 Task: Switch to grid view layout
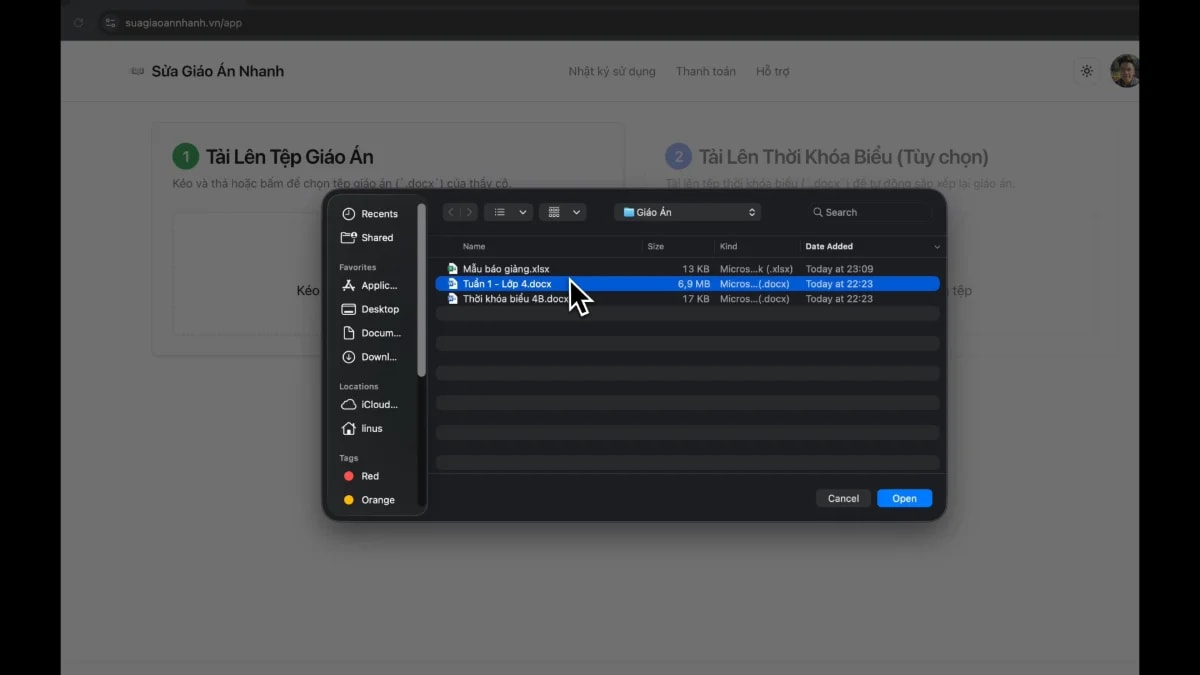pyautogui.click(x=553, y=211)
